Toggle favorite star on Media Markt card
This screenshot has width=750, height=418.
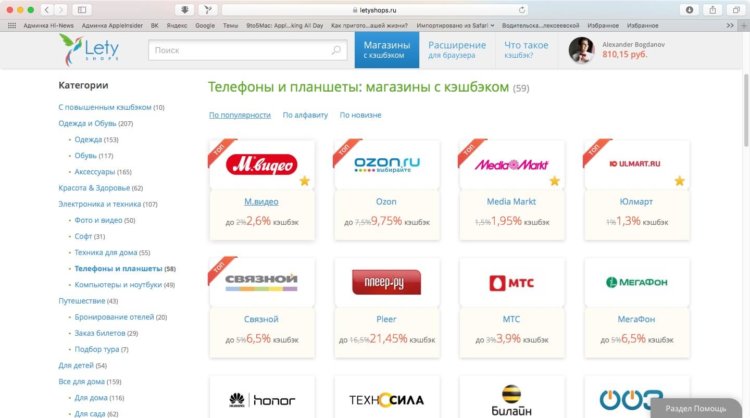click(554, 181)
